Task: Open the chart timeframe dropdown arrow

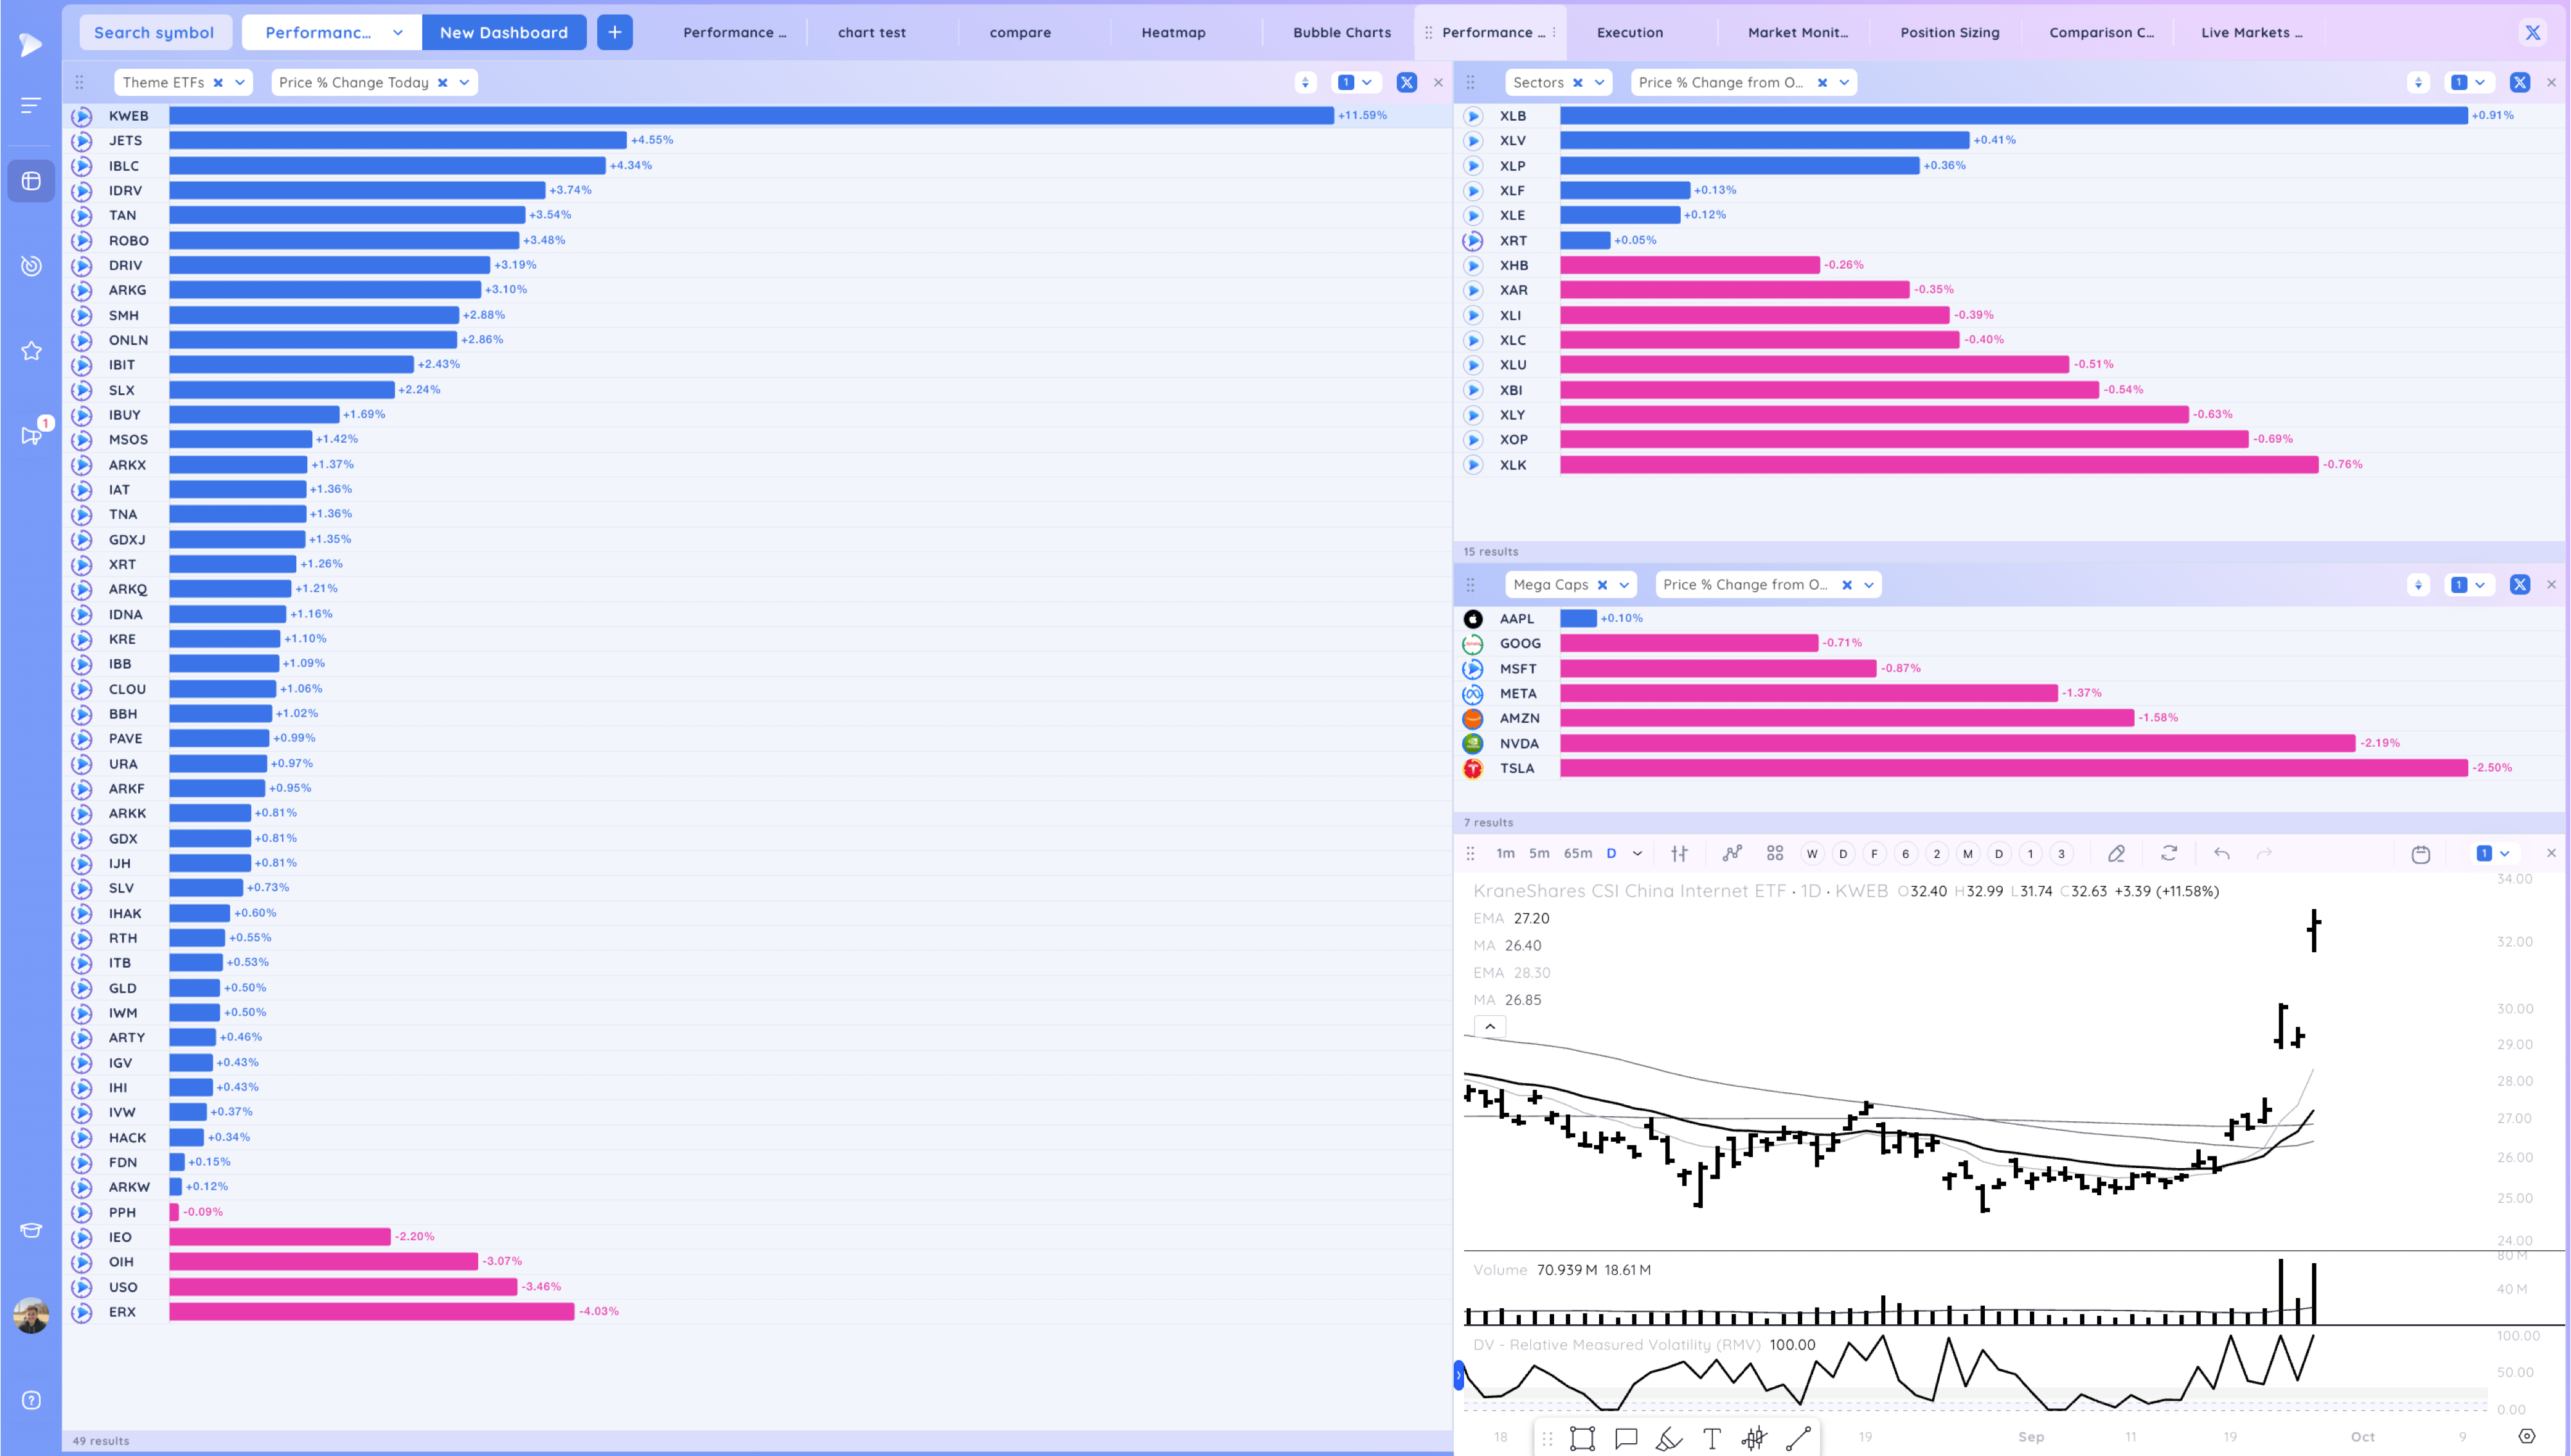Action: click(1637, 853)
